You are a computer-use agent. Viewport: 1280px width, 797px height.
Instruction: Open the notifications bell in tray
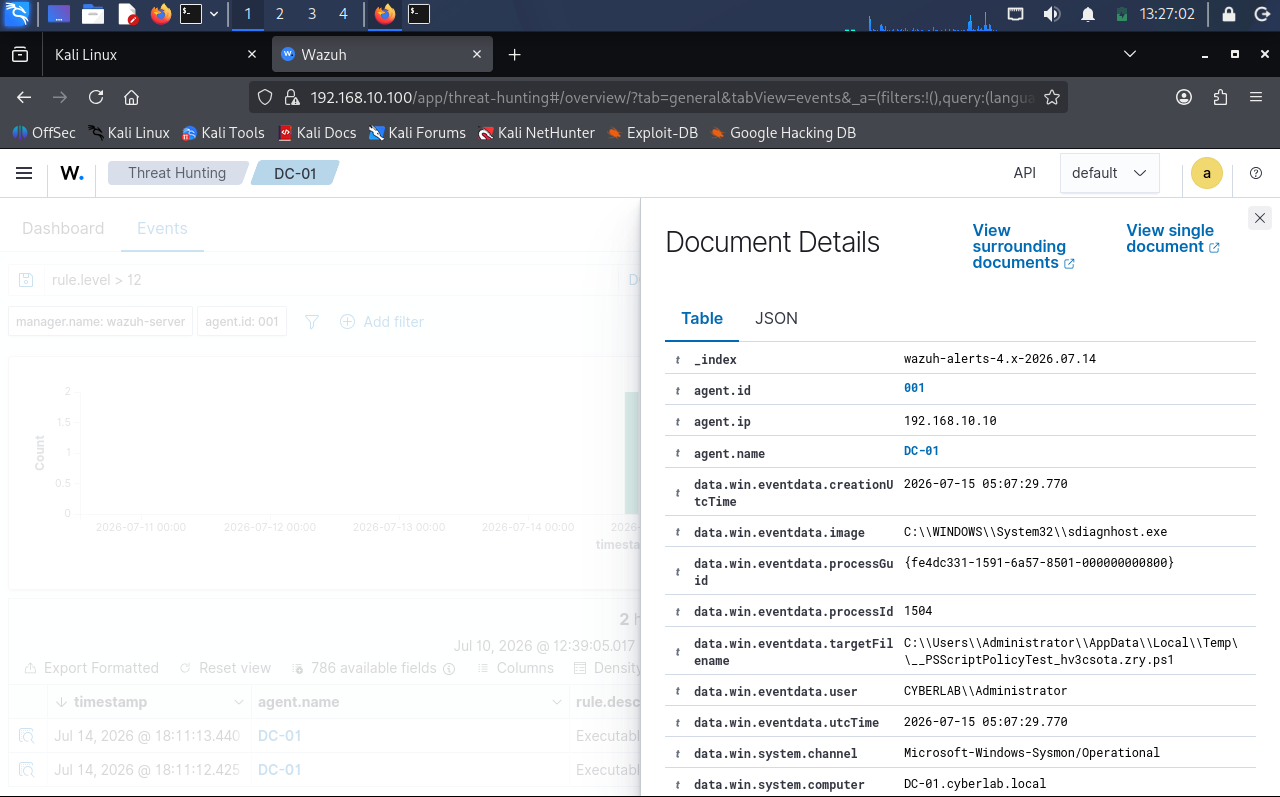point(1088,14)
